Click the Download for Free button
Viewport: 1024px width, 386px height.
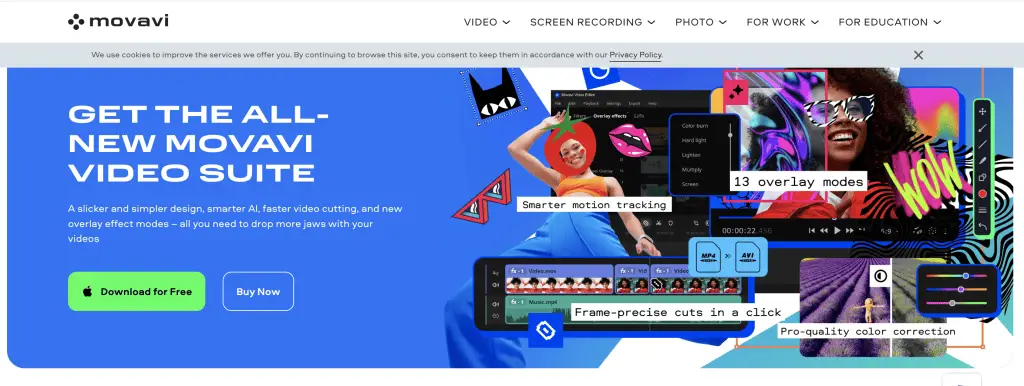136,291
